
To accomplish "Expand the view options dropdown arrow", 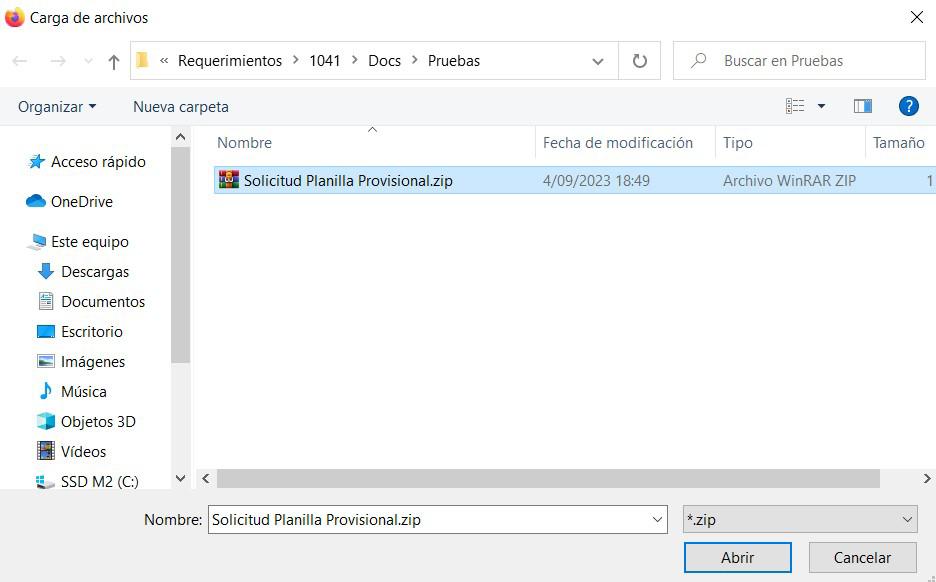I will click(821, 106).
